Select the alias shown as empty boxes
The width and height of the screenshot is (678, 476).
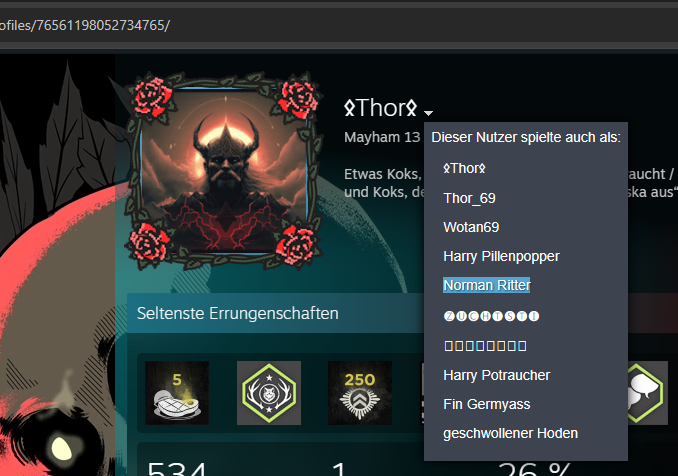(x=485, y=346)
